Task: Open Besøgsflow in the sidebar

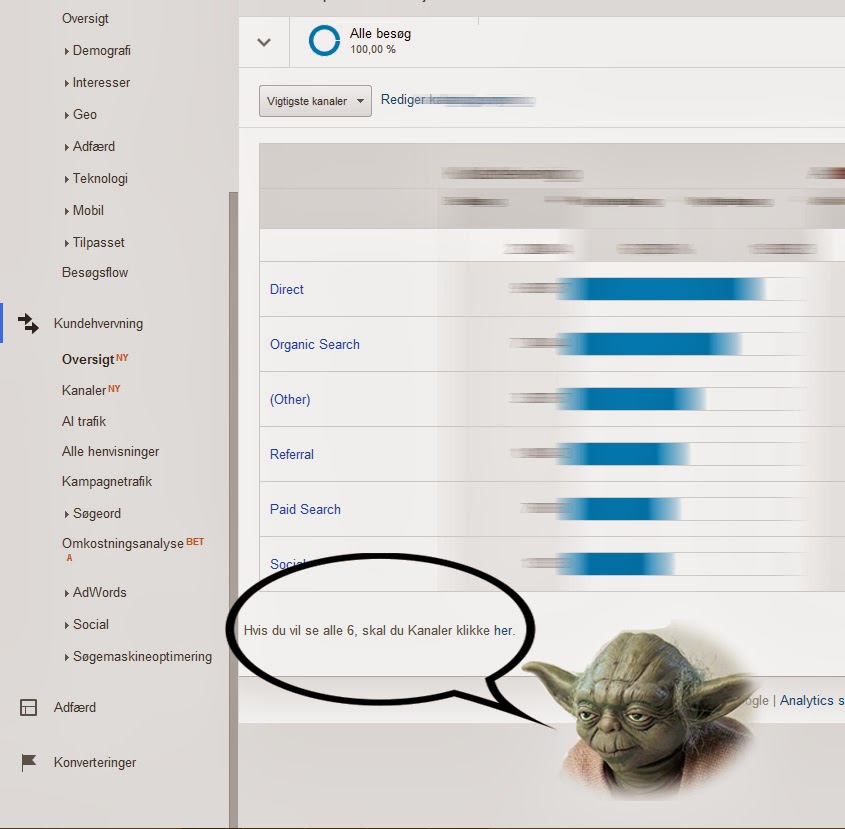Action: [95, 272]
